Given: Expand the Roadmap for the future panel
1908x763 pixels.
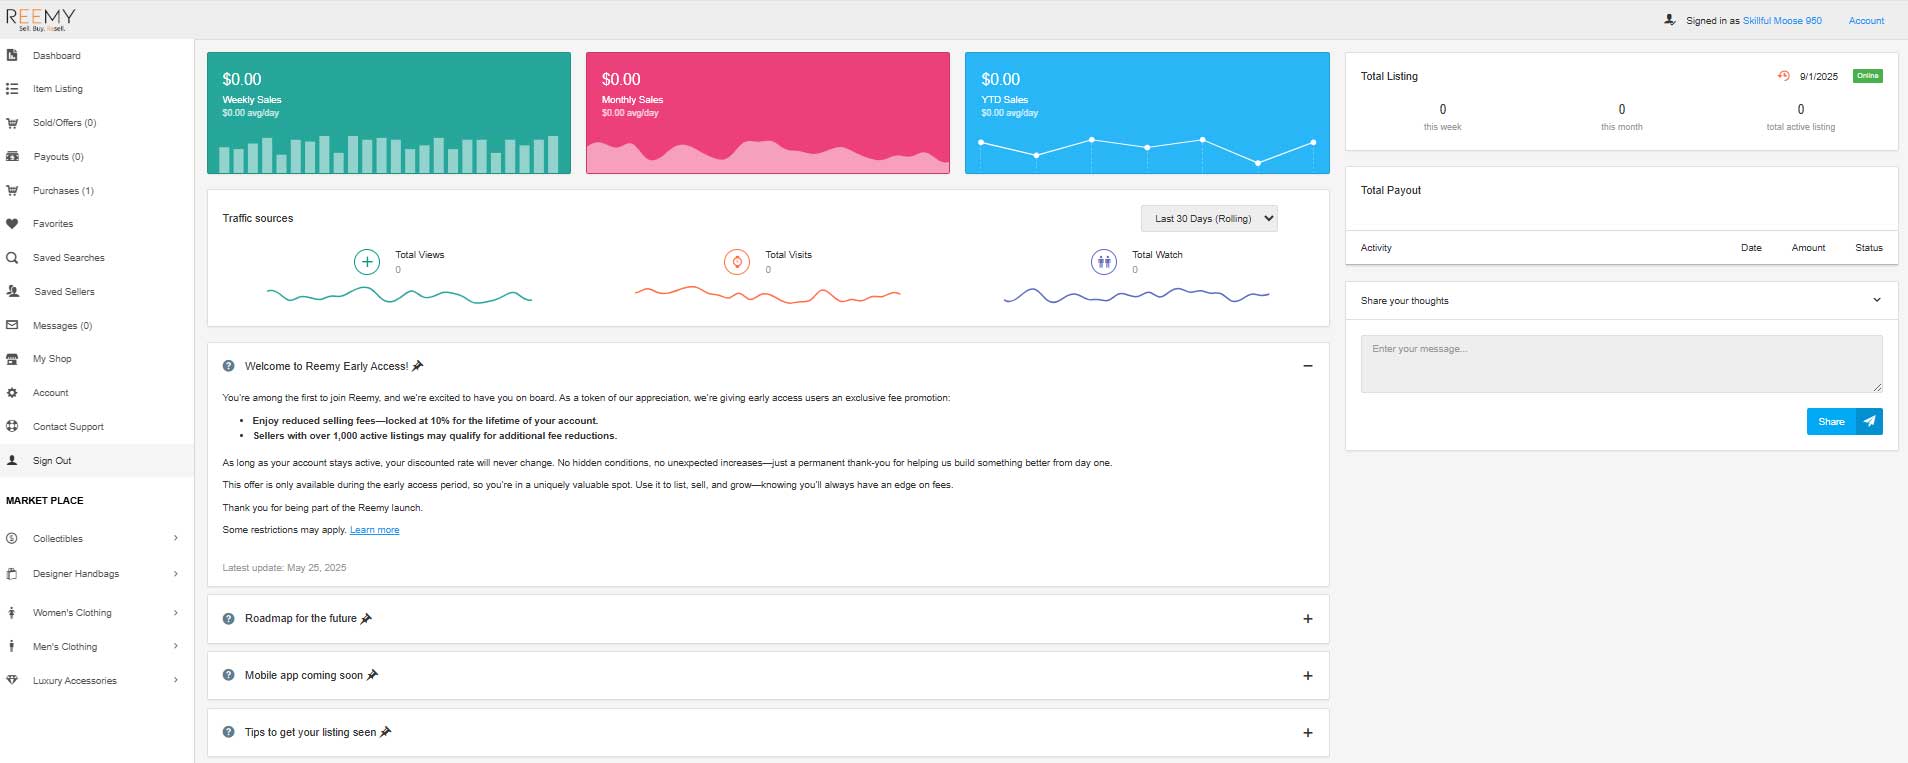Looking at the screenshot, I should coord(1308,619).
